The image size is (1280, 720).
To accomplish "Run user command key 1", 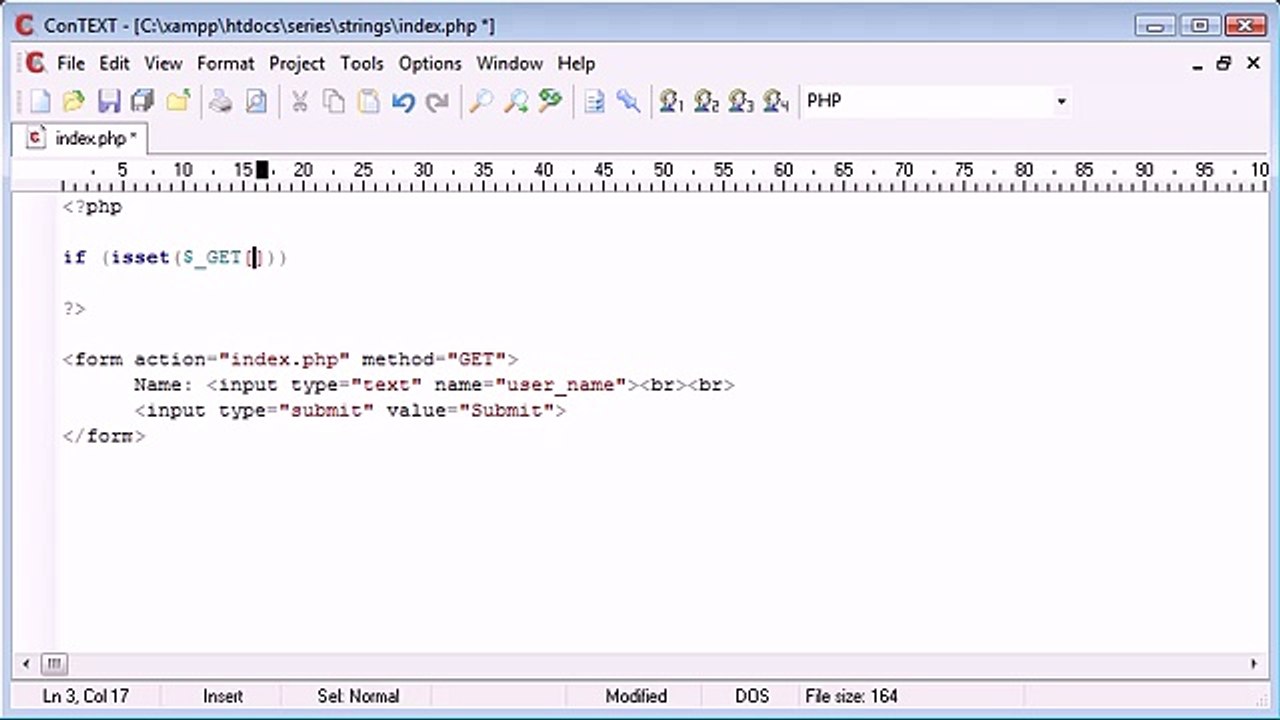I will (x=672, y=101).
